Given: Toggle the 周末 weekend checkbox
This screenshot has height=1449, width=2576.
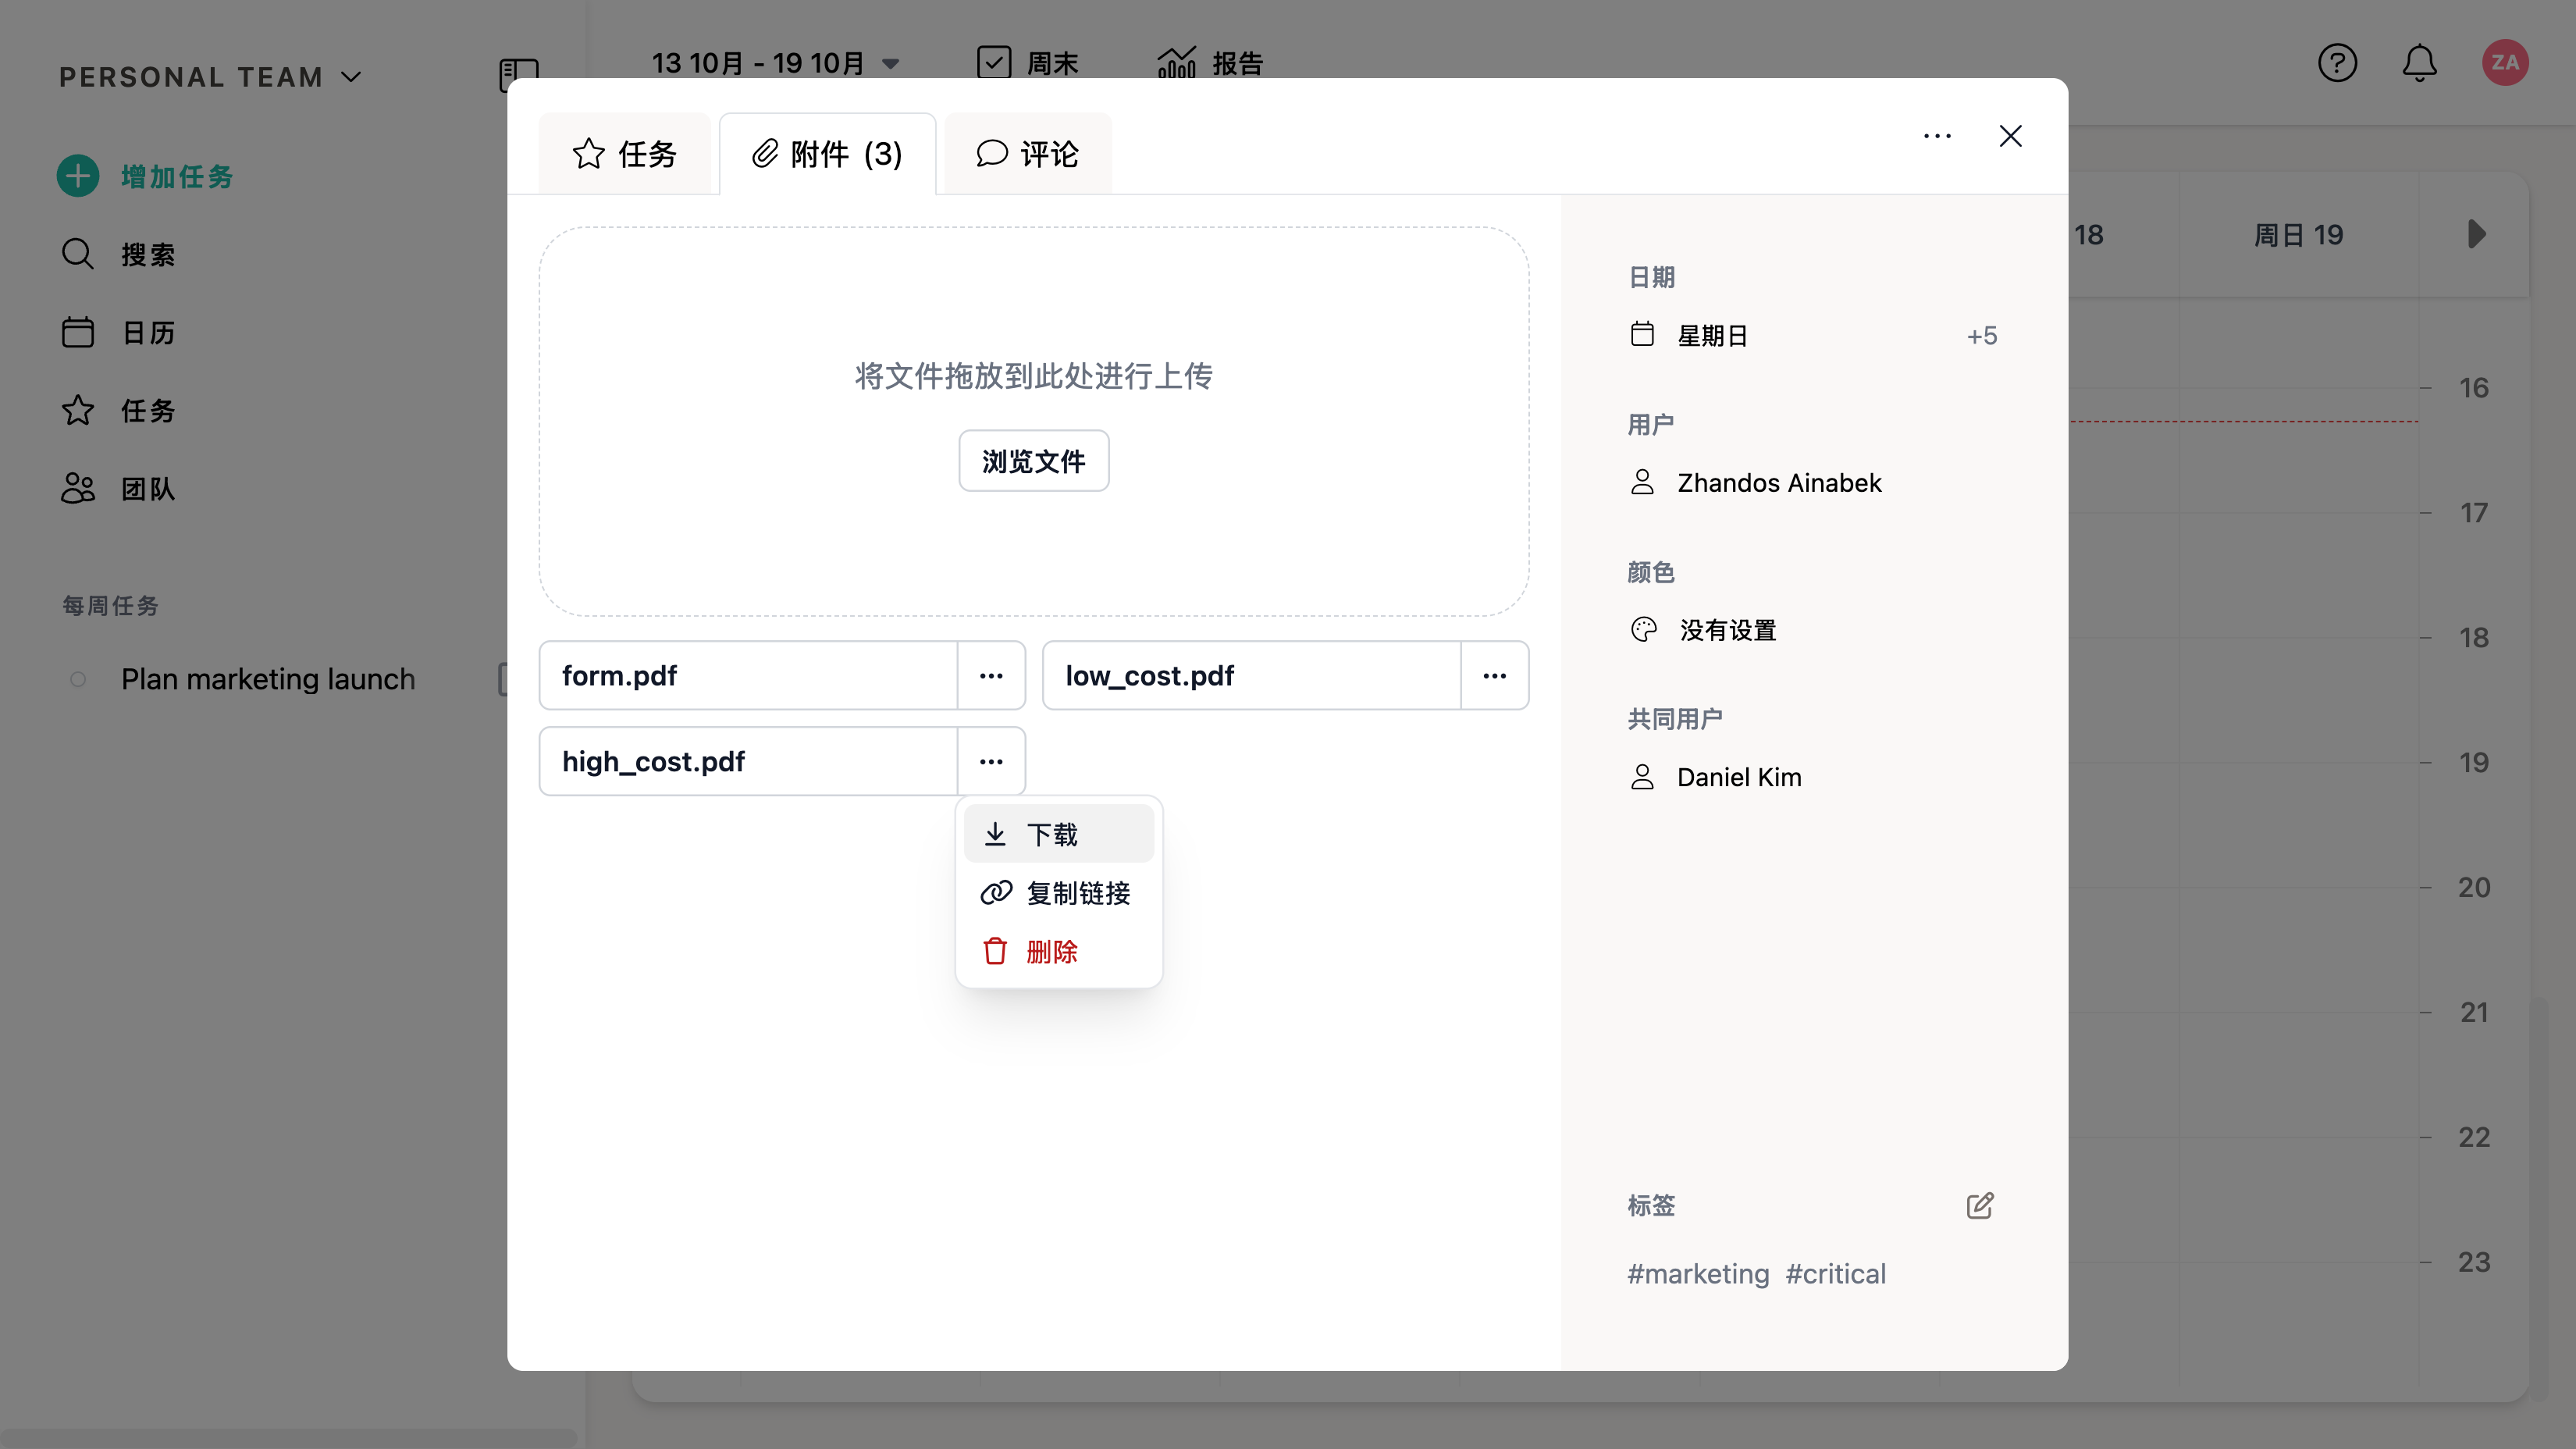Looking at the screenshot, I should point(994,63).
